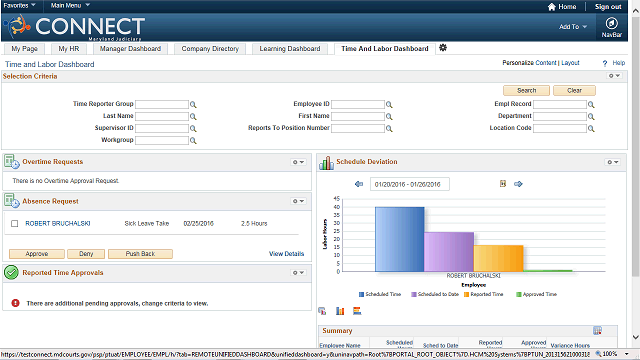Open Department lookup magnifier
The image size is (640, 360).
591,116
